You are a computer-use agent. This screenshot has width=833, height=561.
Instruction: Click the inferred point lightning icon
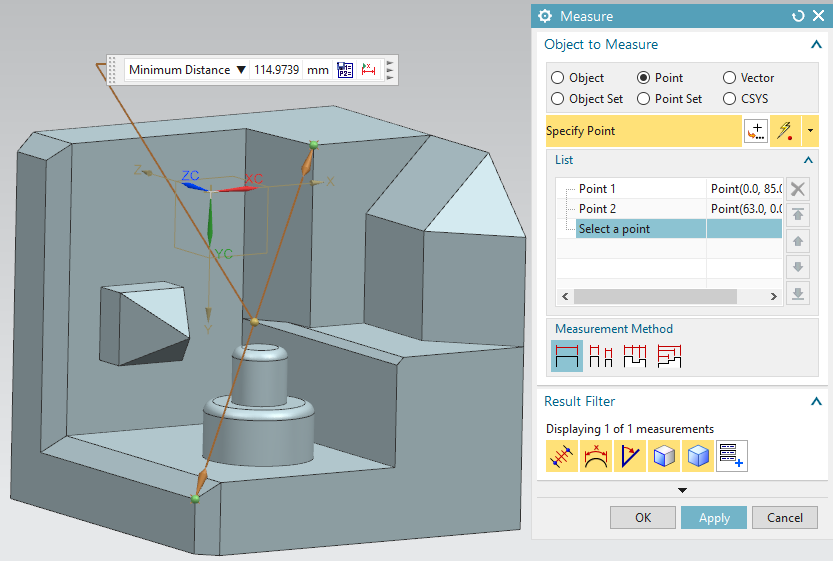(785, 131)
